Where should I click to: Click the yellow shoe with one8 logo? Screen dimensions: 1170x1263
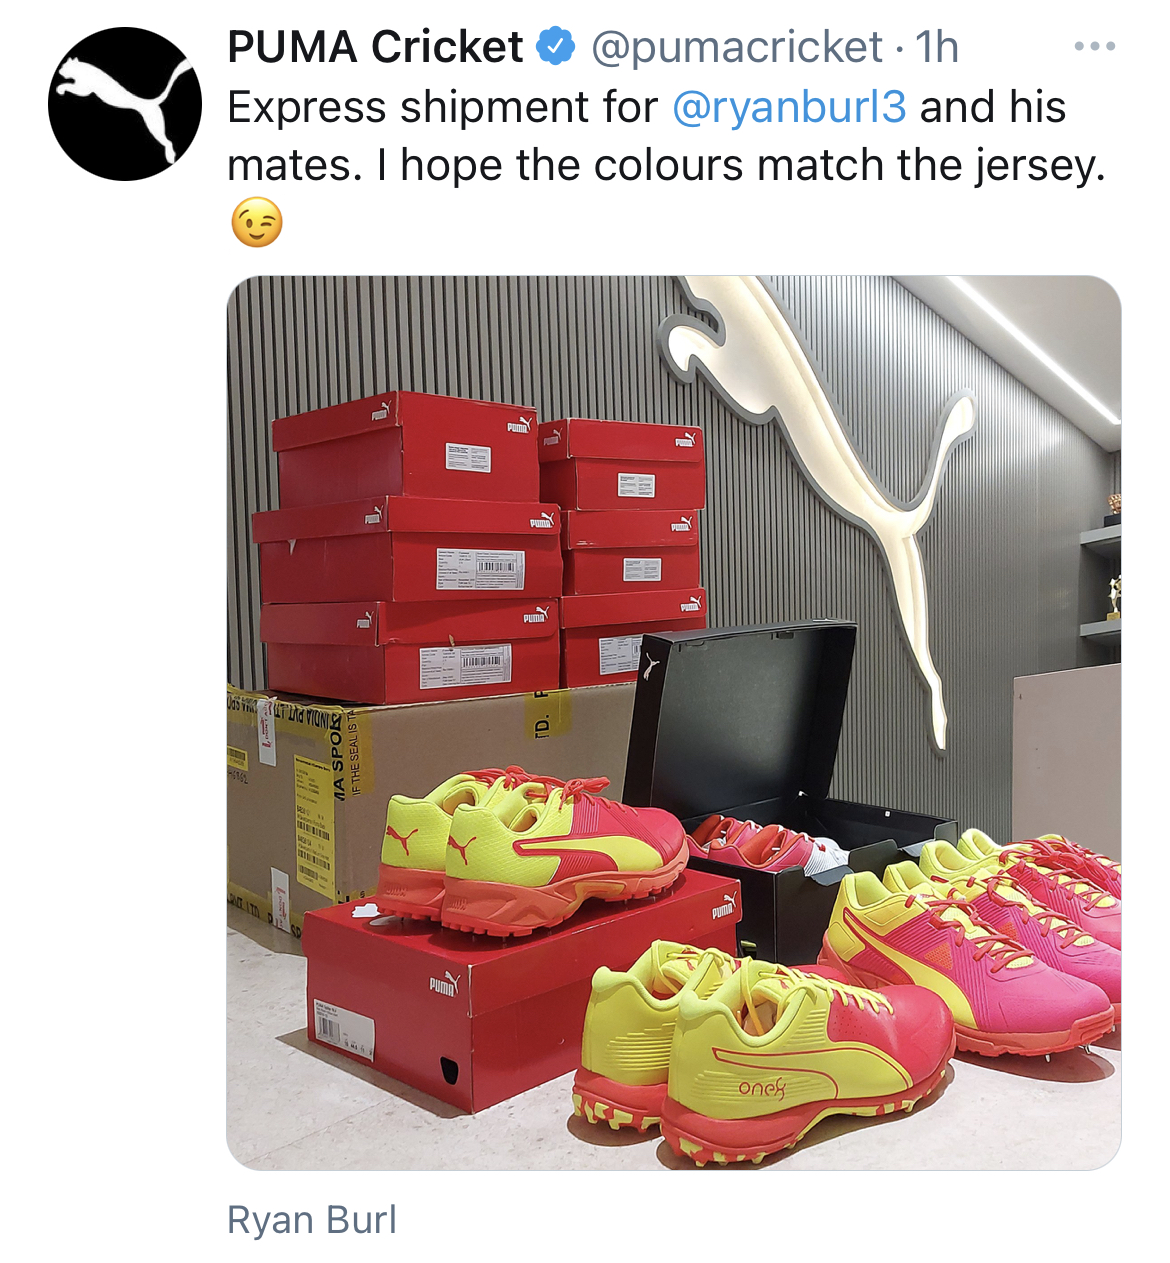click(x=760, y=1050)
